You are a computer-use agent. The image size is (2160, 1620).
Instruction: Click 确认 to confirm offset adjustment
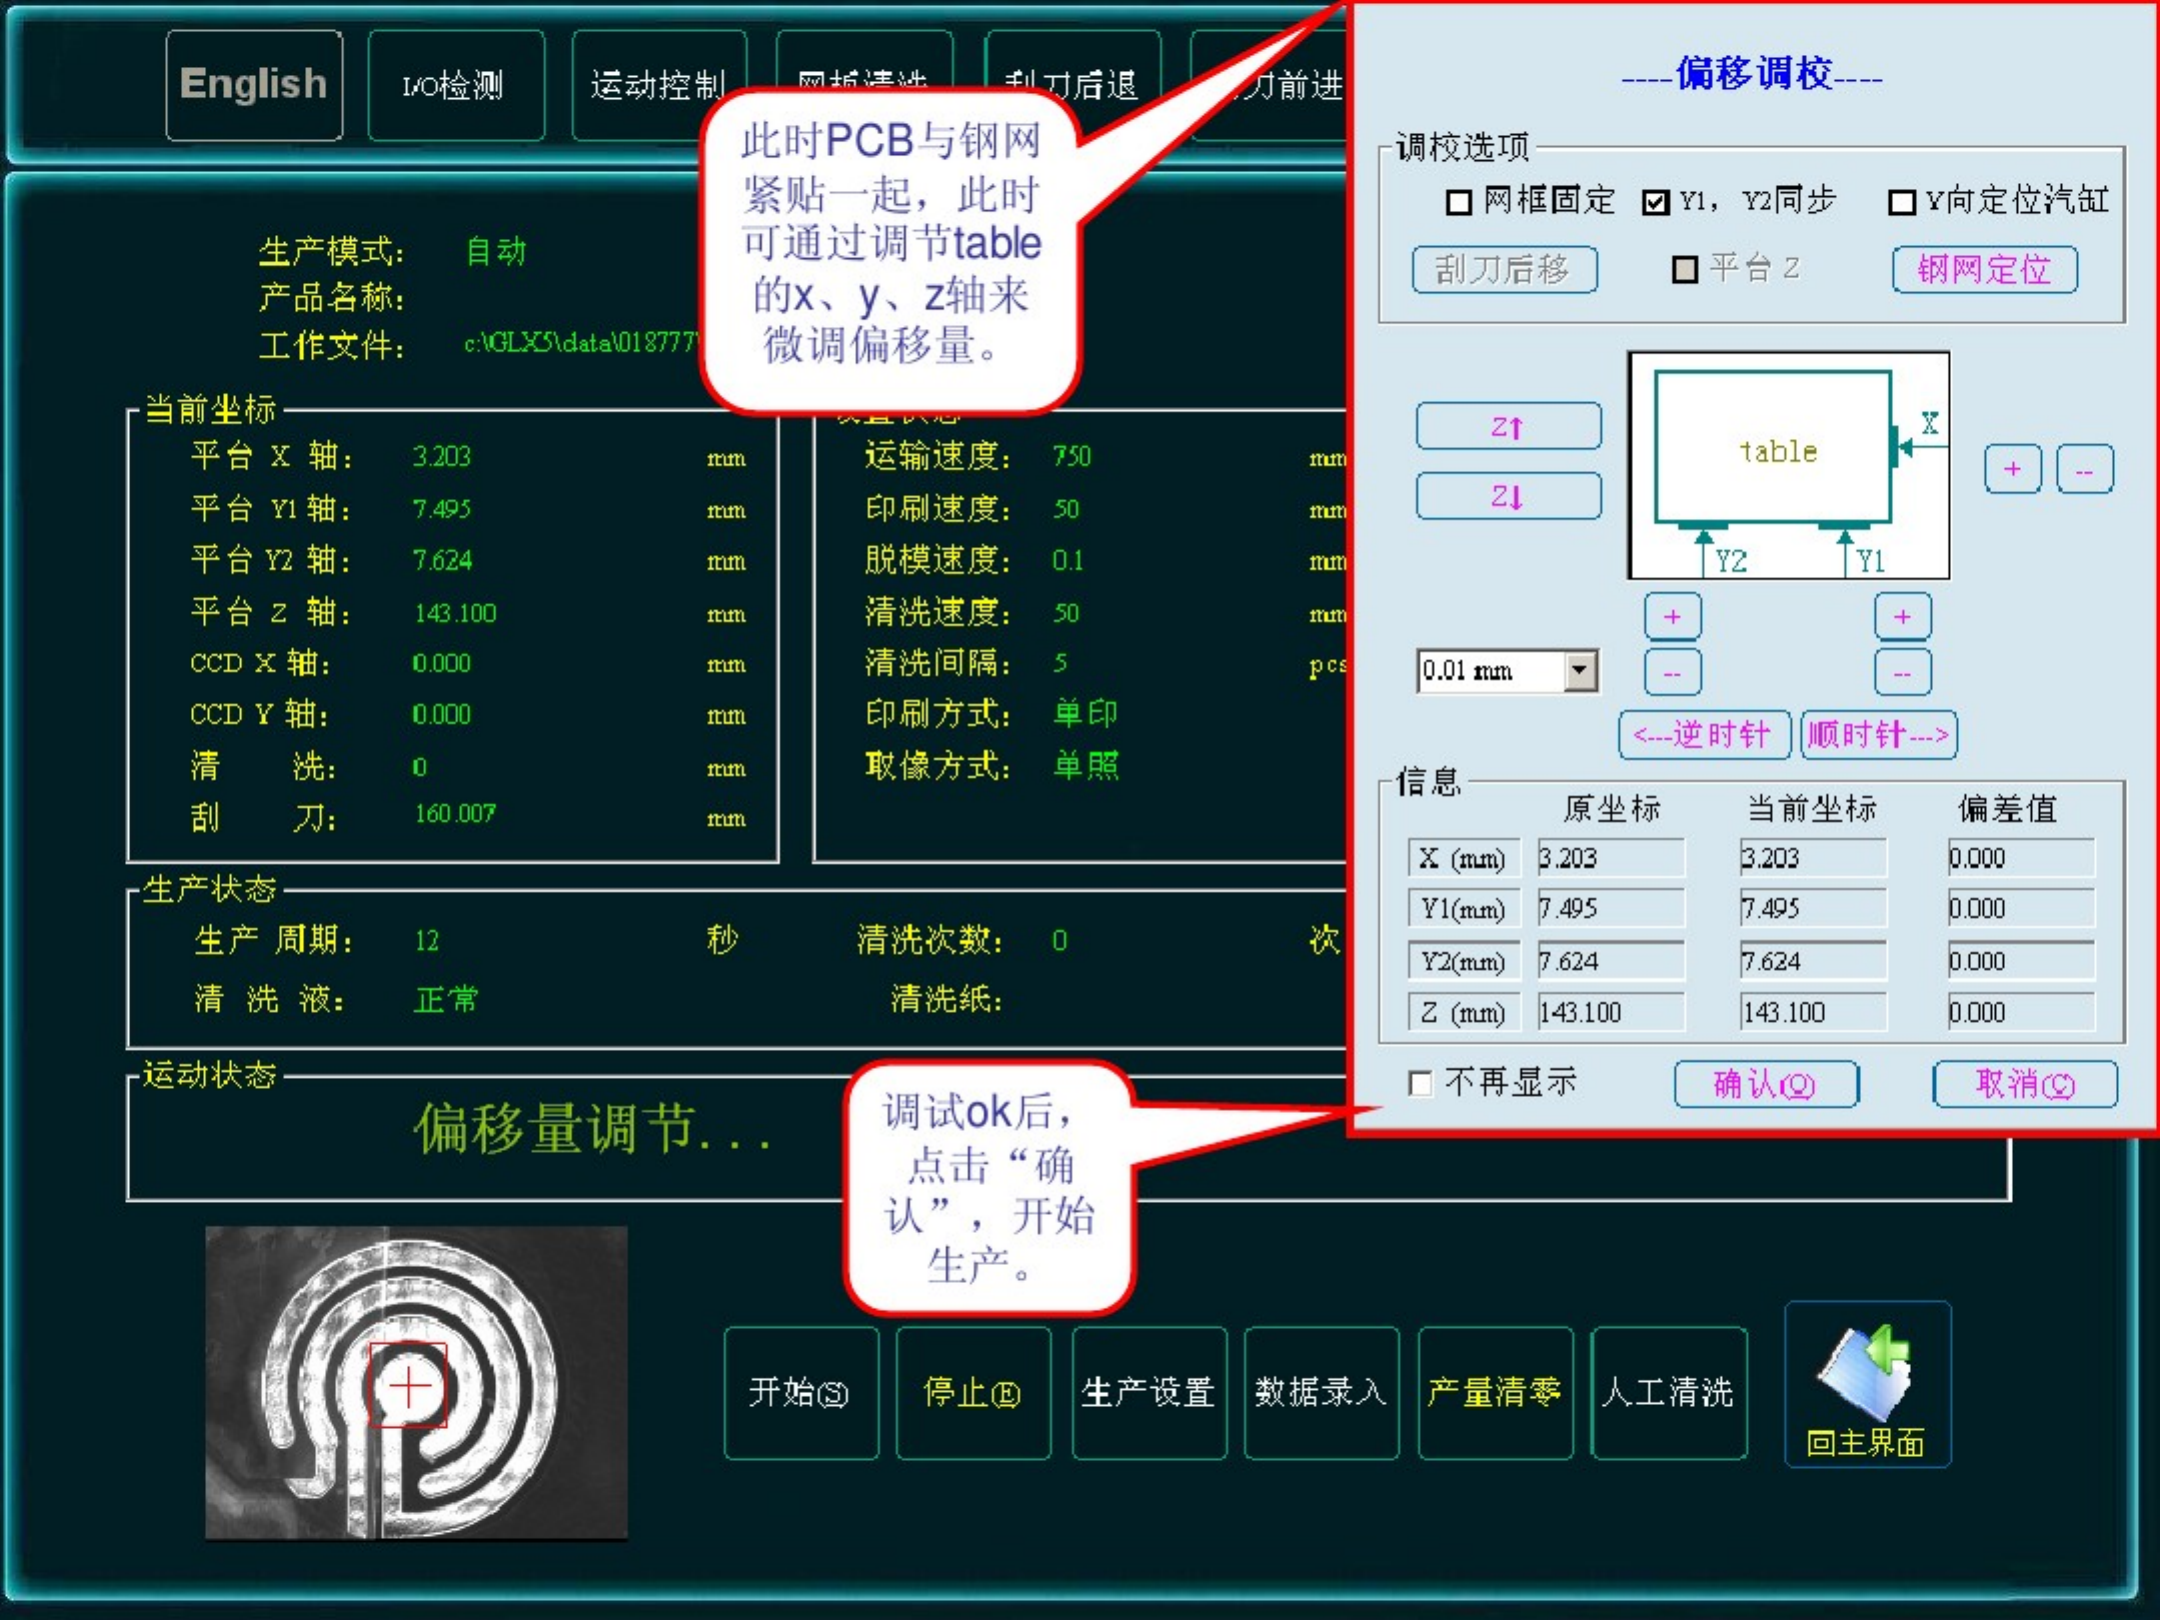coord(1765,1085)
